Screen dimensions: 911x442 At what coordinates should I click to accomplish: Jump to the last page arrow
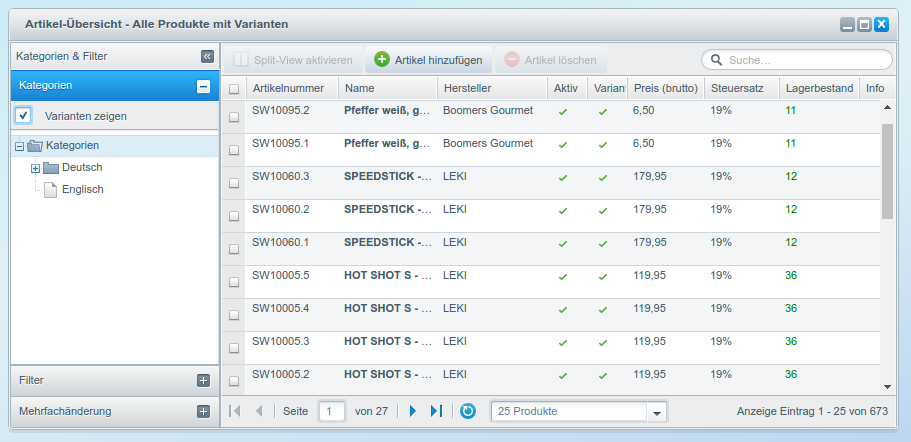coord(436,411)
